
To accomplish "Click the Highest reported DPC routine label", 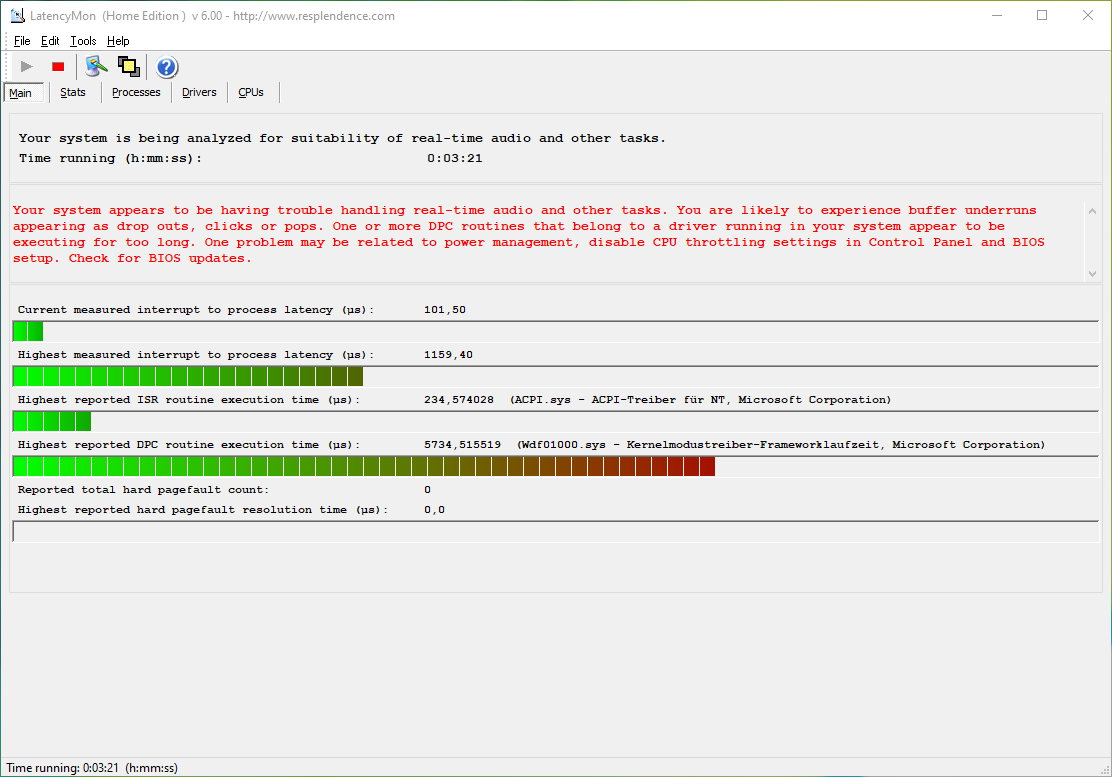I will coord(189,445).
